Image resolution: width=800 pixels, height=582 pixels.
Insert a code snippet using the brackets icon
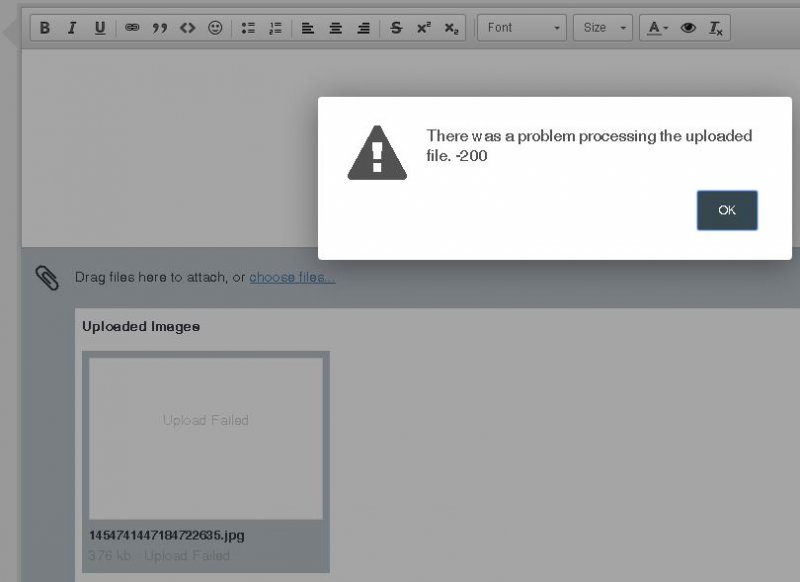click(x=187, y=28)
